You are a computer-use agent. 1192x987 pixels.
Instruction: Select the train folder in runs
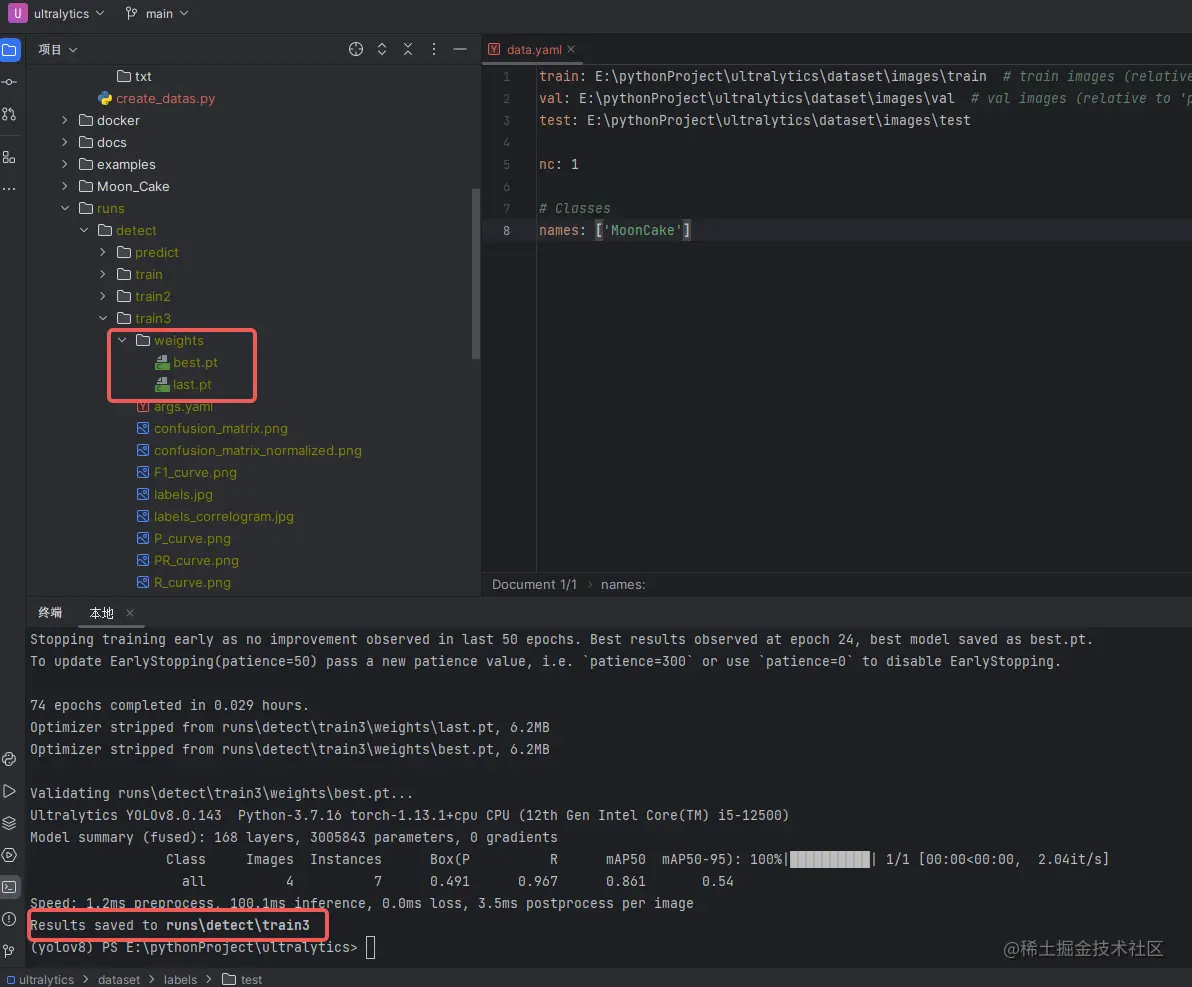[148, 275]
